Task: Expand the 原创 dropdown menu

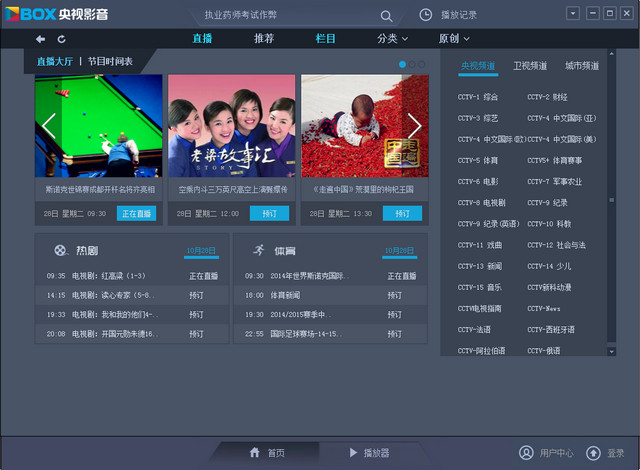Action: tap(454, 39)
